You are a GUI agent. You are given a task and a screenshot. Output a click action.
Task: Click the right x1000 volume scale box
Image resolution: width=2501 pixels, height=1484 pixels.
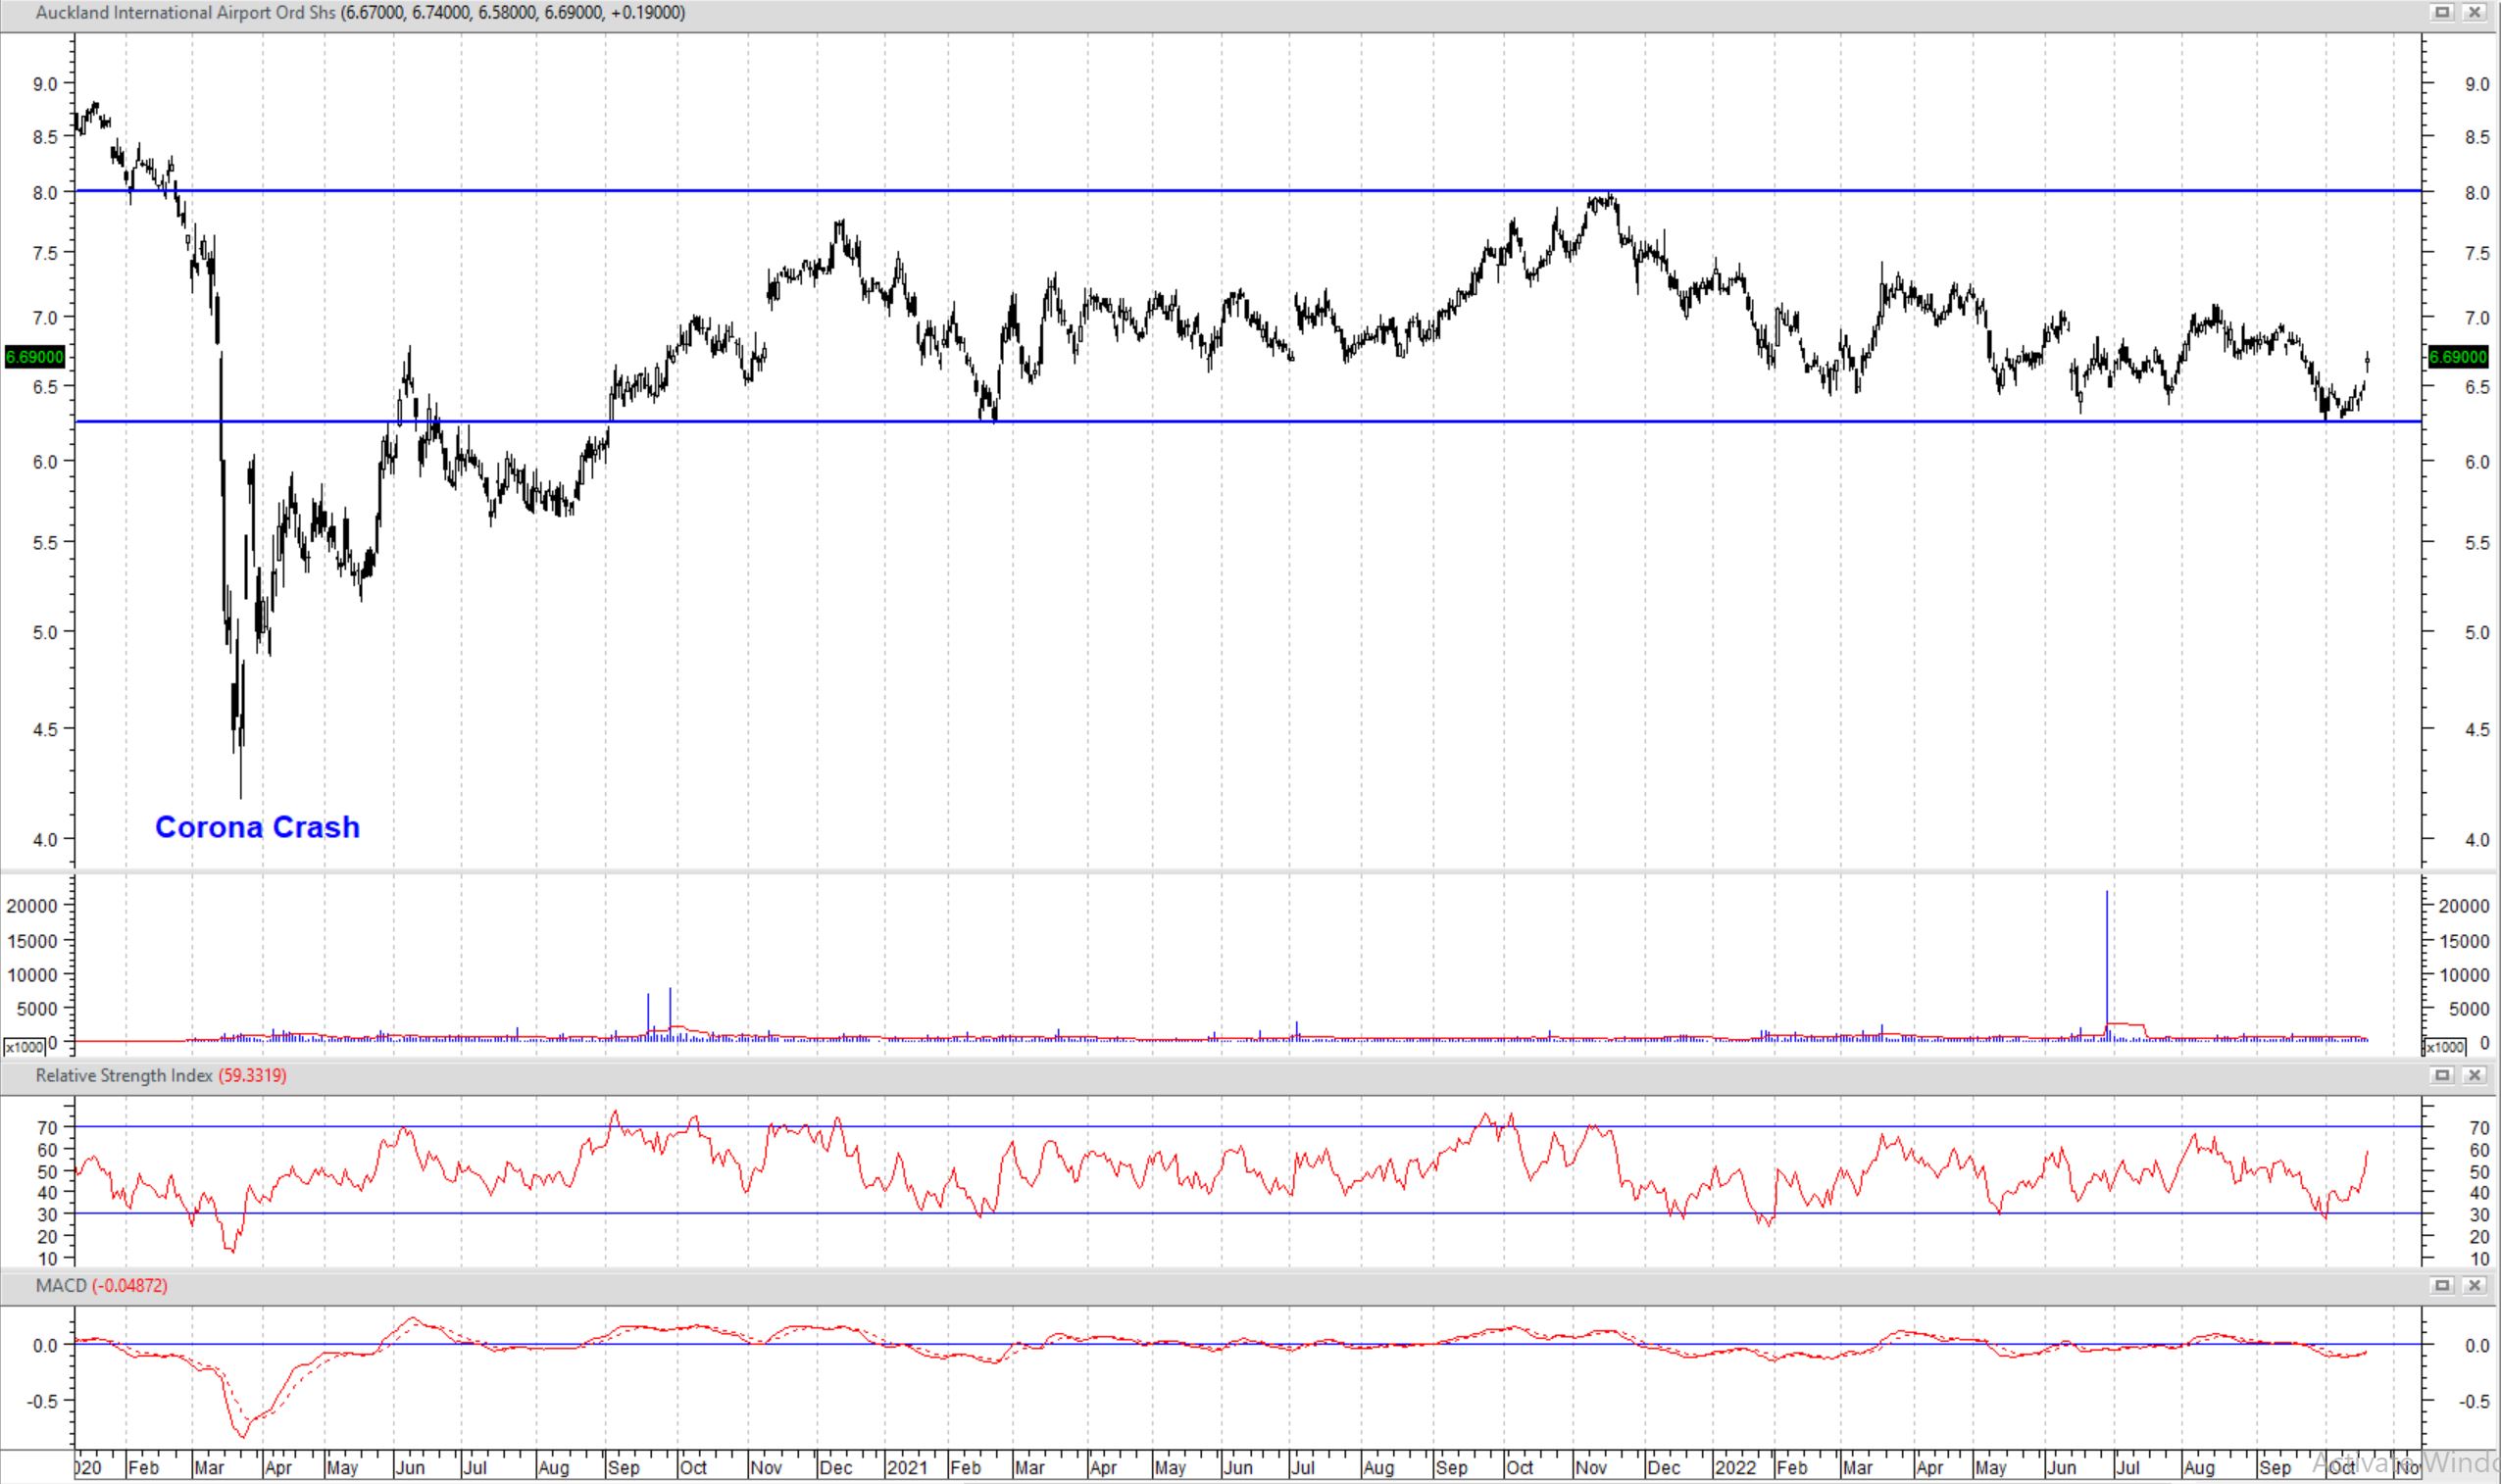pyautogui.click(x=2444, y=1047)
